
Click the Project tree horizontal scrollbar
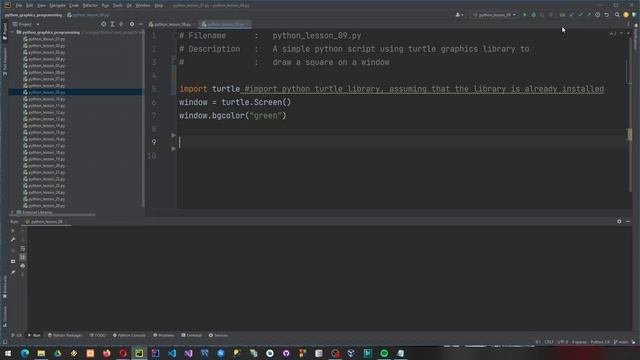tap(53, 215)
